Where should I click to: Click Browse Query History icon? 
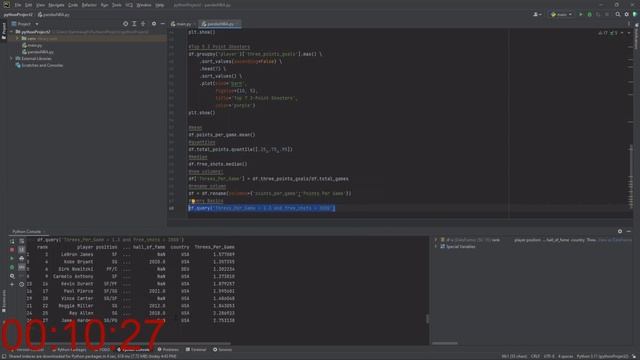(x=12, y=276)
